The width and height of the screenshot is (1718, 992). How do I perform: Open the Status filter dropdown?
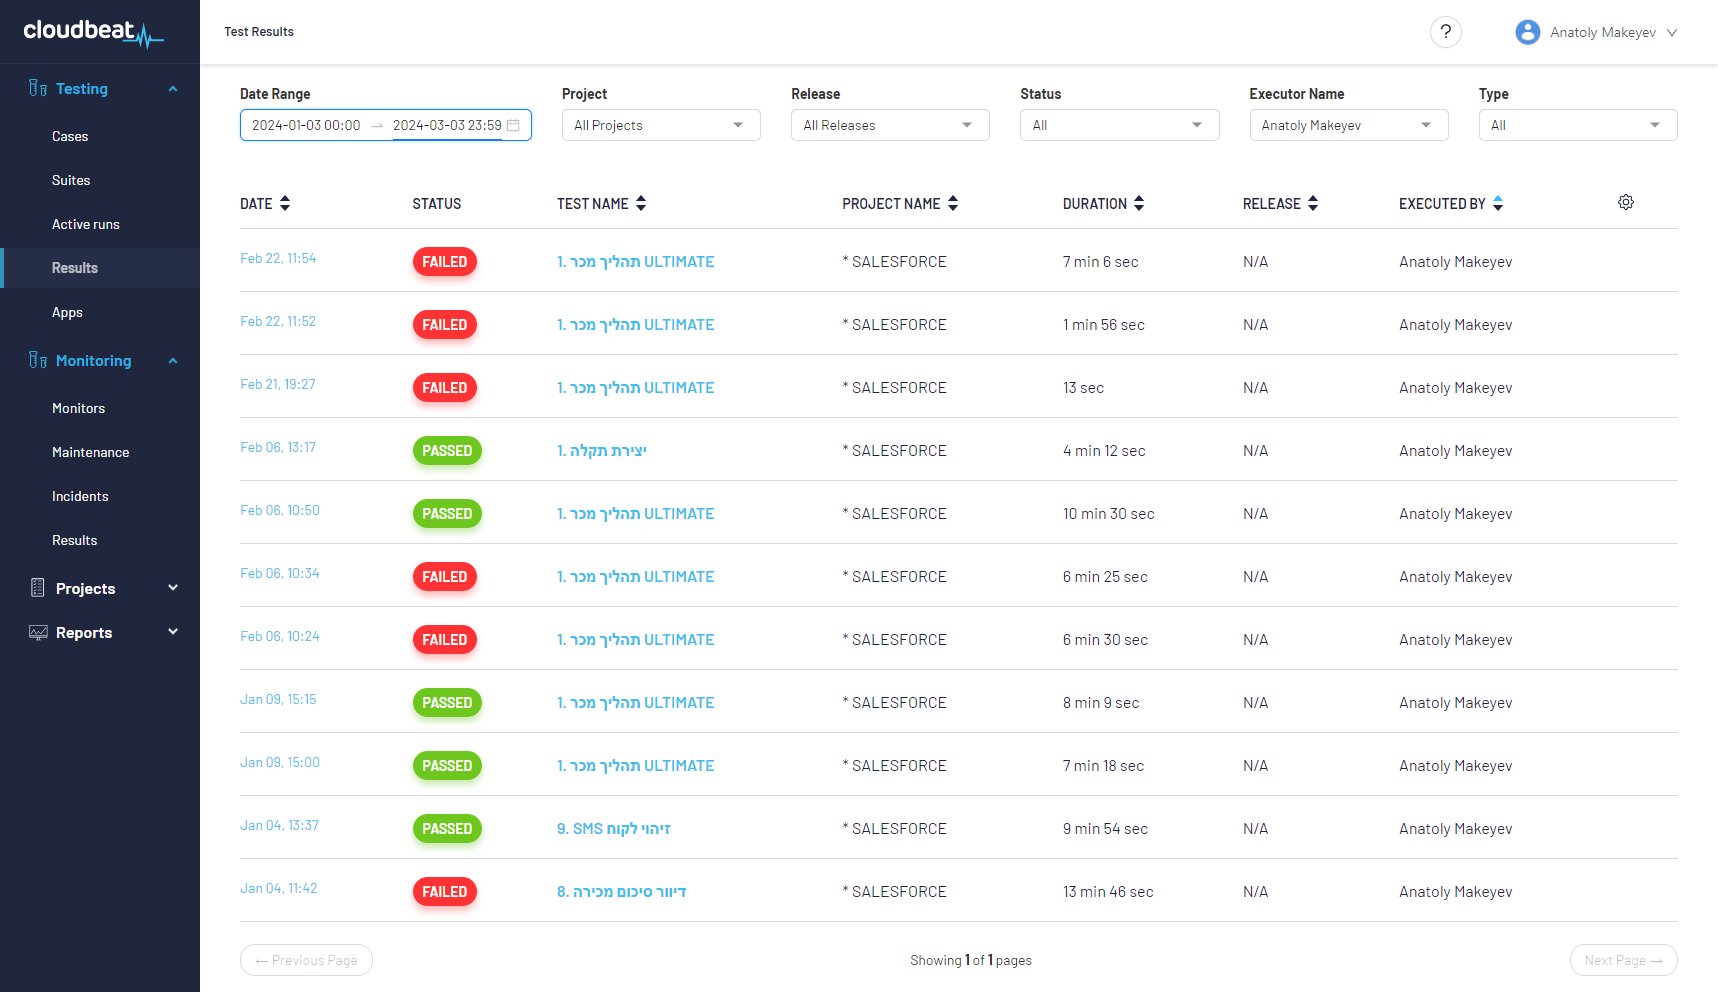tap(1118, 125)
